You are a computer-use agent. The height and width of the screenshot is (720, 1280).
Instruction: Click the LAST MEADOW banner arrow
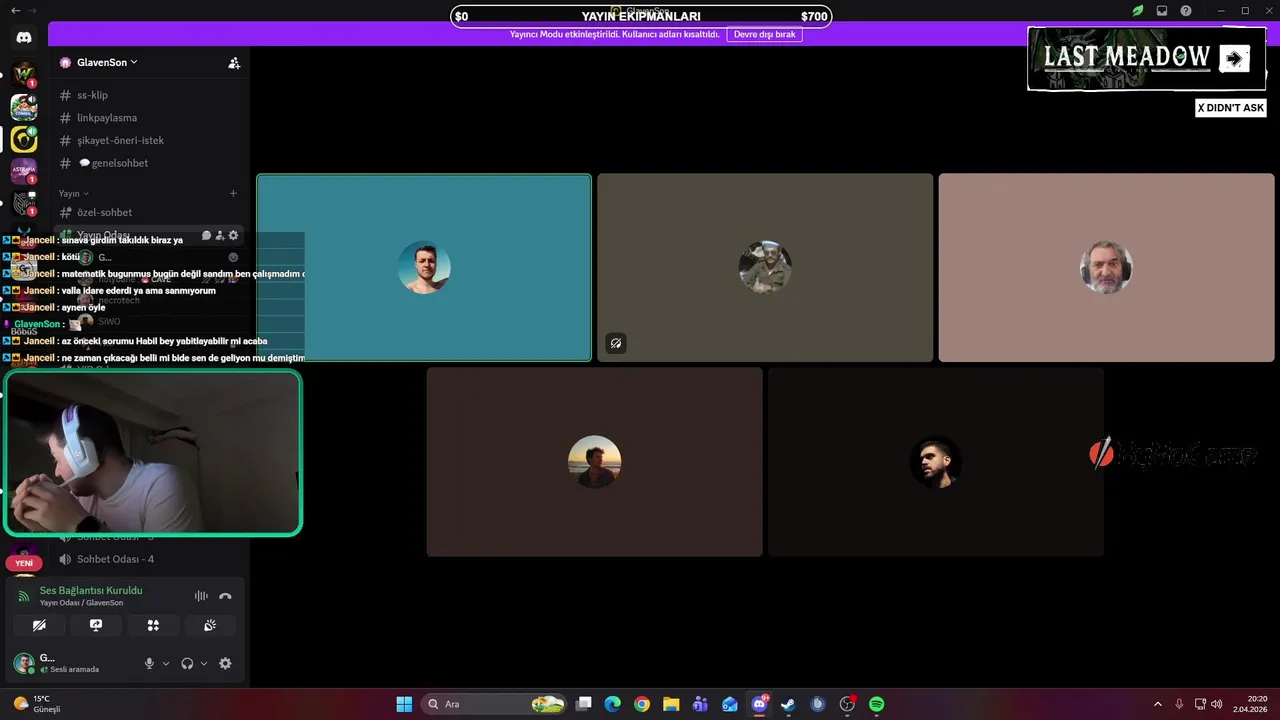1234,59
